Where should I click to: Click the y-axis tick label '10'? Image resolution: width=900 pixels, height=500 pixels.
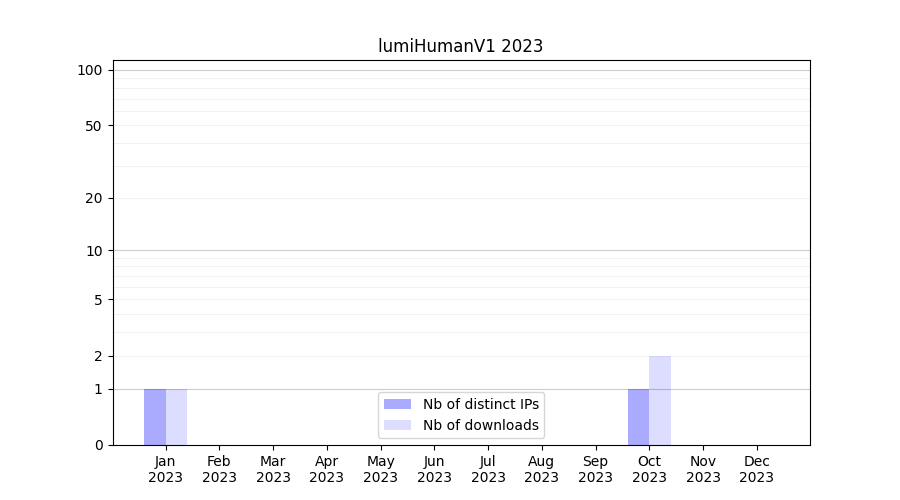(94, 251)
